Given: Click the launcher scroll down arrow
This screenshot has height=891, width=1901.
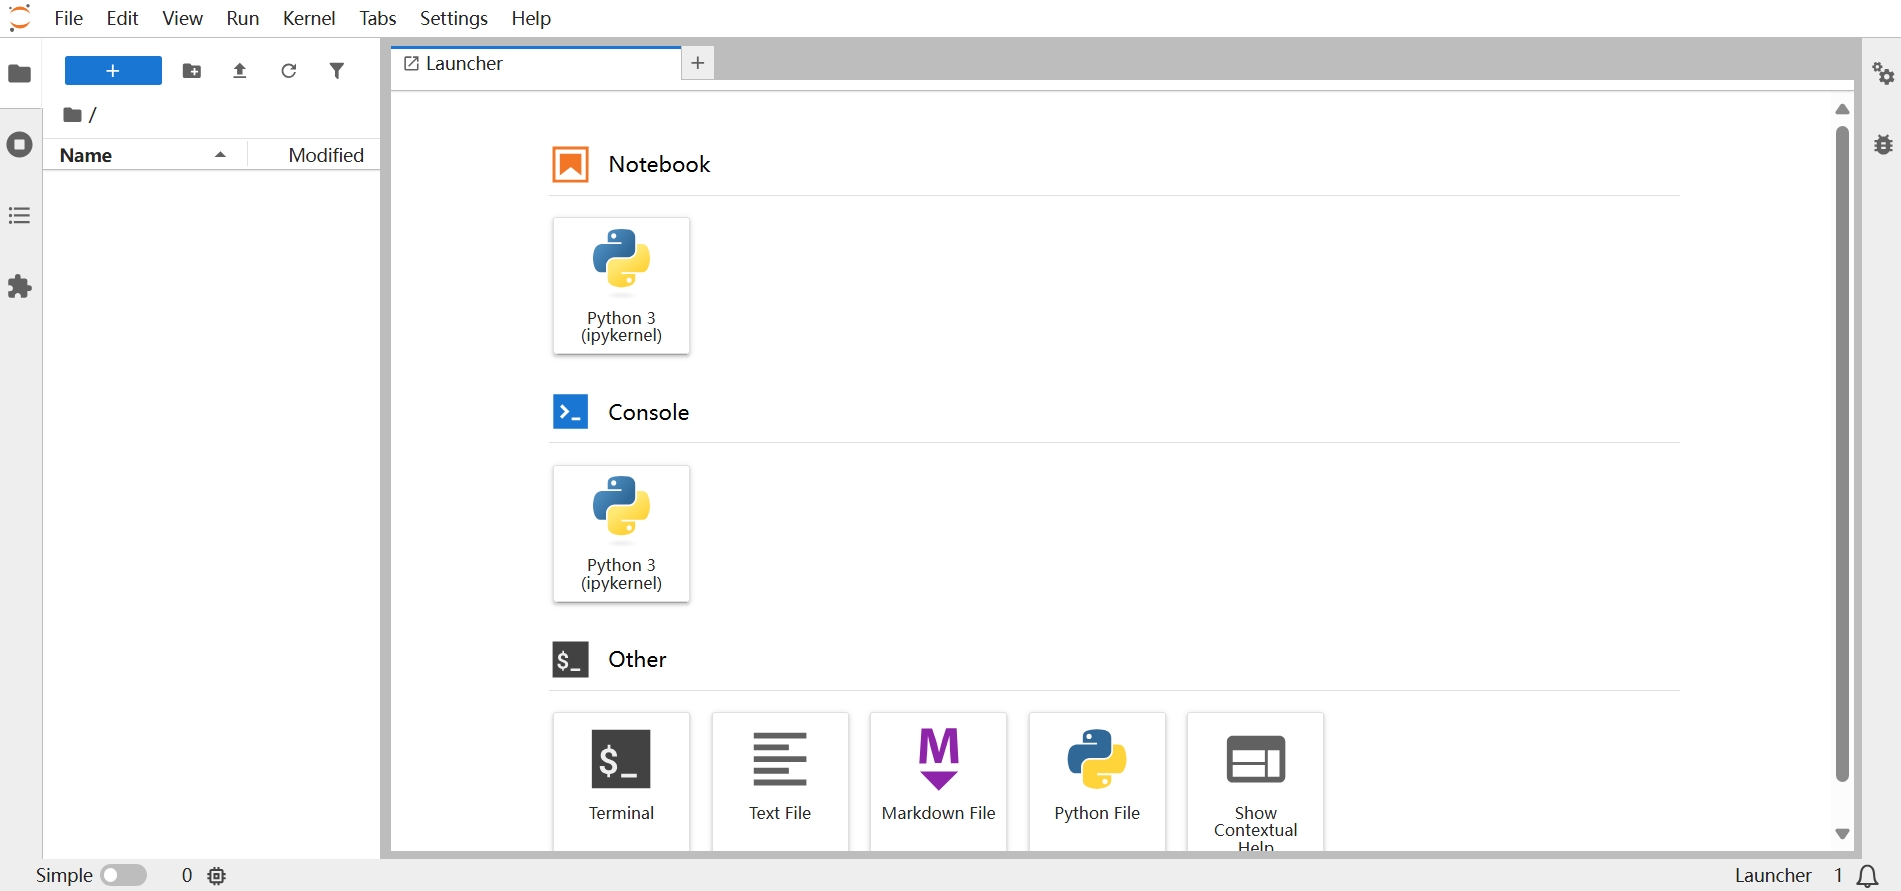Looking at the screenshot, I should click(x=1842, y=833).
